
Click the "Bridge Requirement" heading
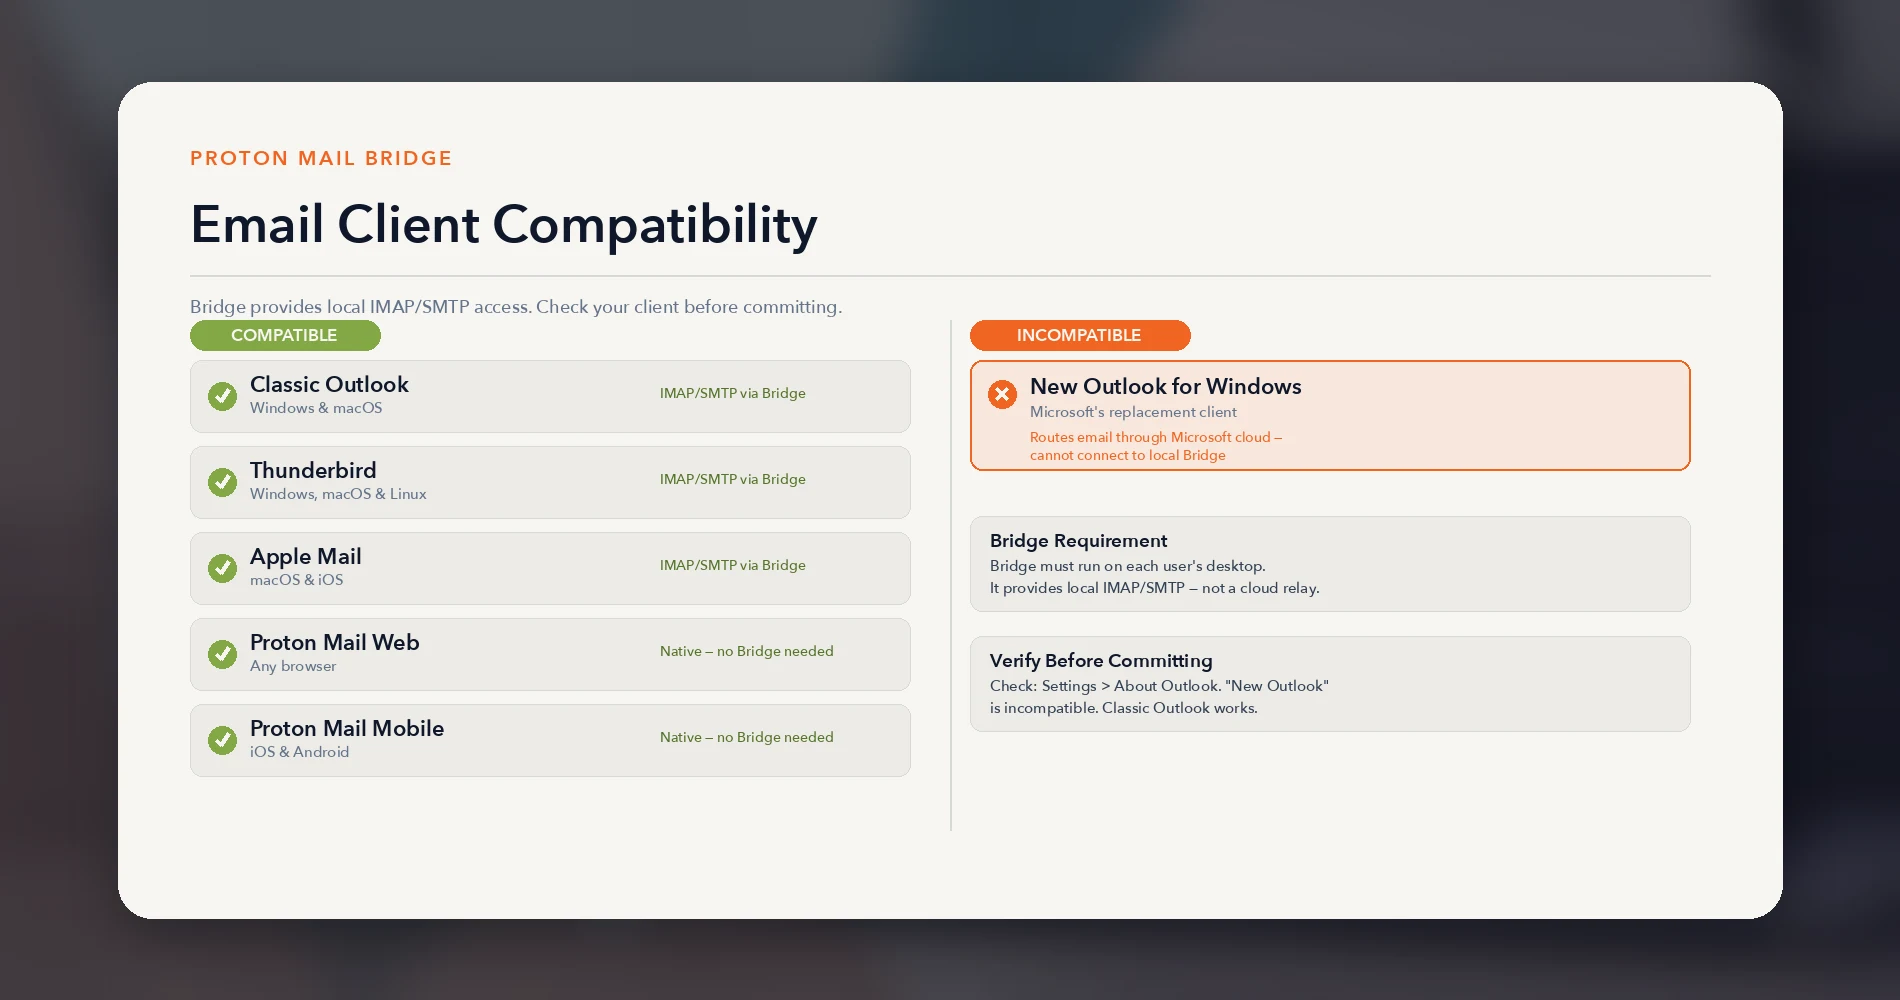(x=1078, y=541)
